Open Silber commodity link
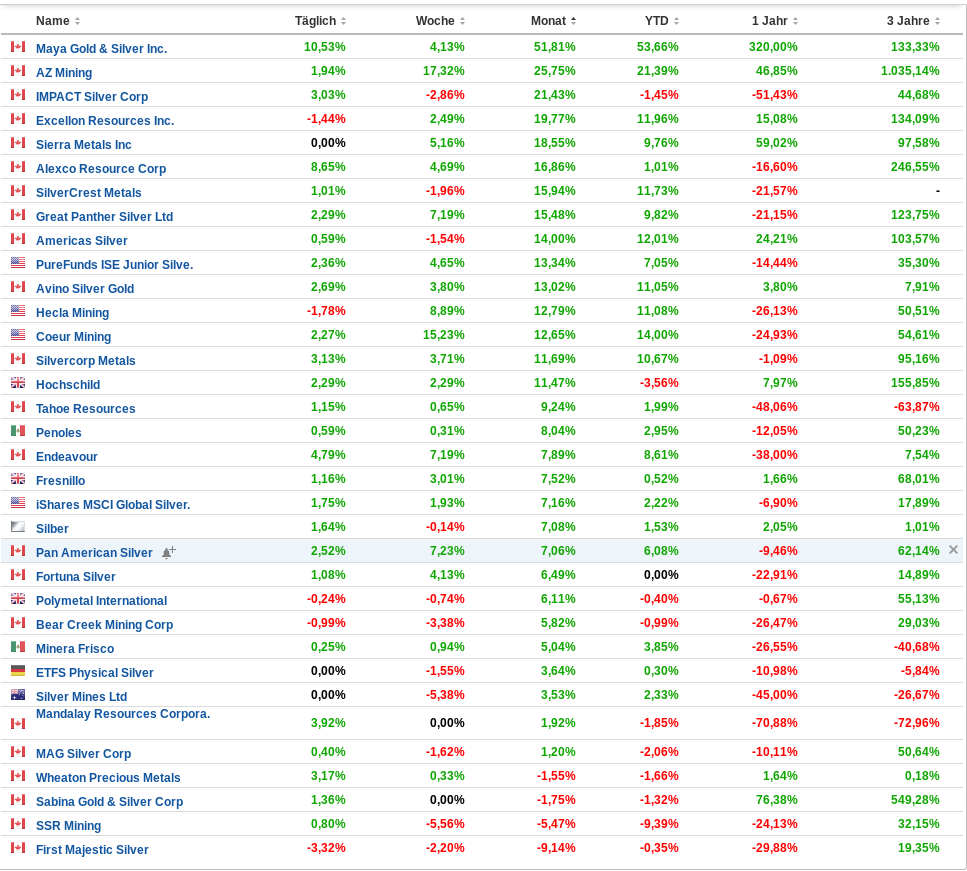The width and height of the screenshot is (967, 871). click(x=52, y=529)
